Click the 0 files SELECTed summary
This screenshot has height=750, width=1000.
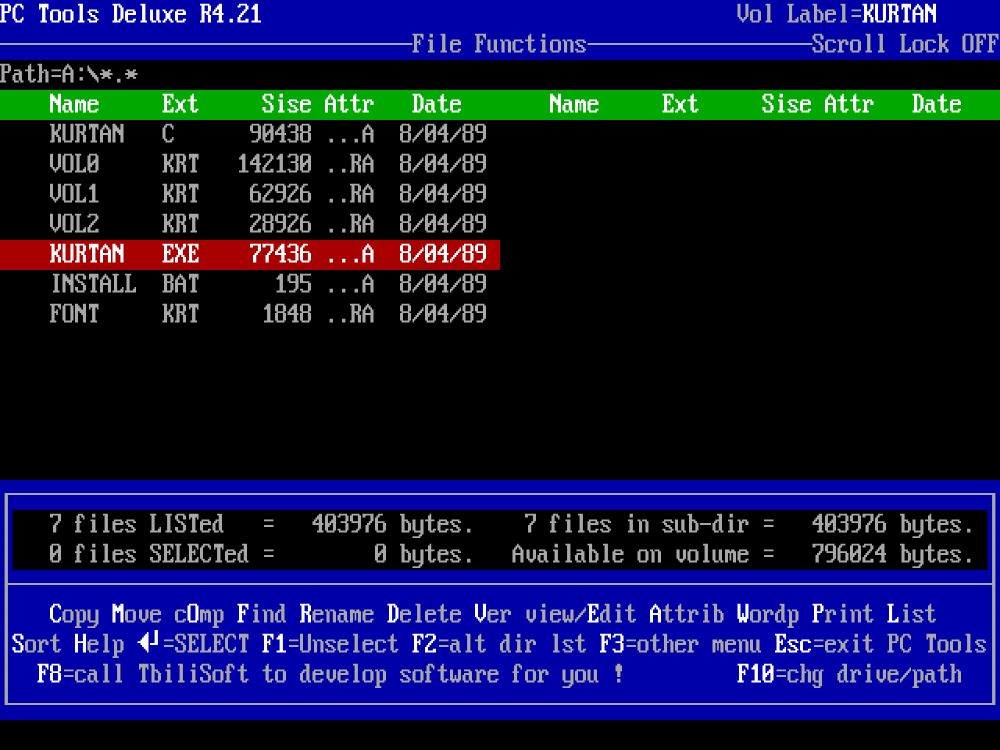(261, 554)
